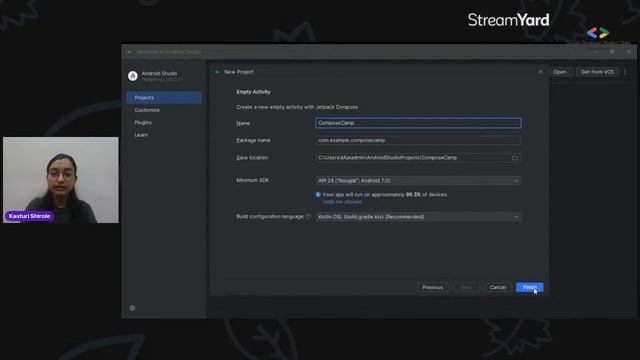The height and width of the screenshot is (360, 640).
Task: Click the info icon beside device percentage
Action: tap(318, 195)
